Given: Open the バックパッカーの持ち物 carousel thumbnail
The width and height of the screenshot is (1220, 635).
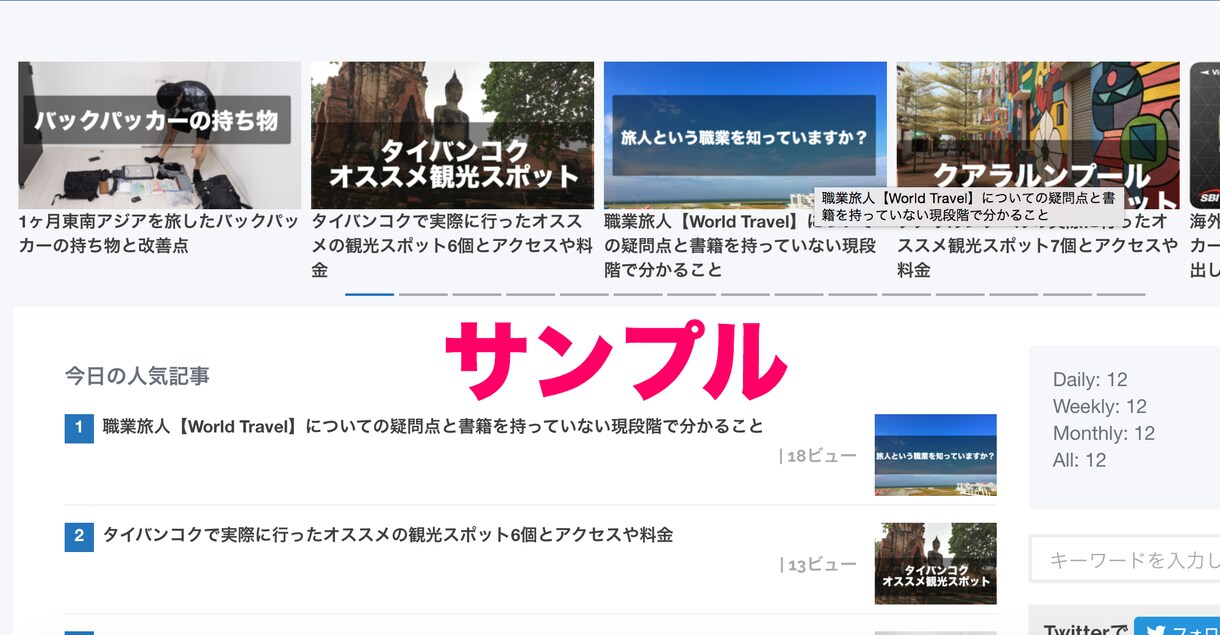Looking at the screenshot, I should click(159, 135).
